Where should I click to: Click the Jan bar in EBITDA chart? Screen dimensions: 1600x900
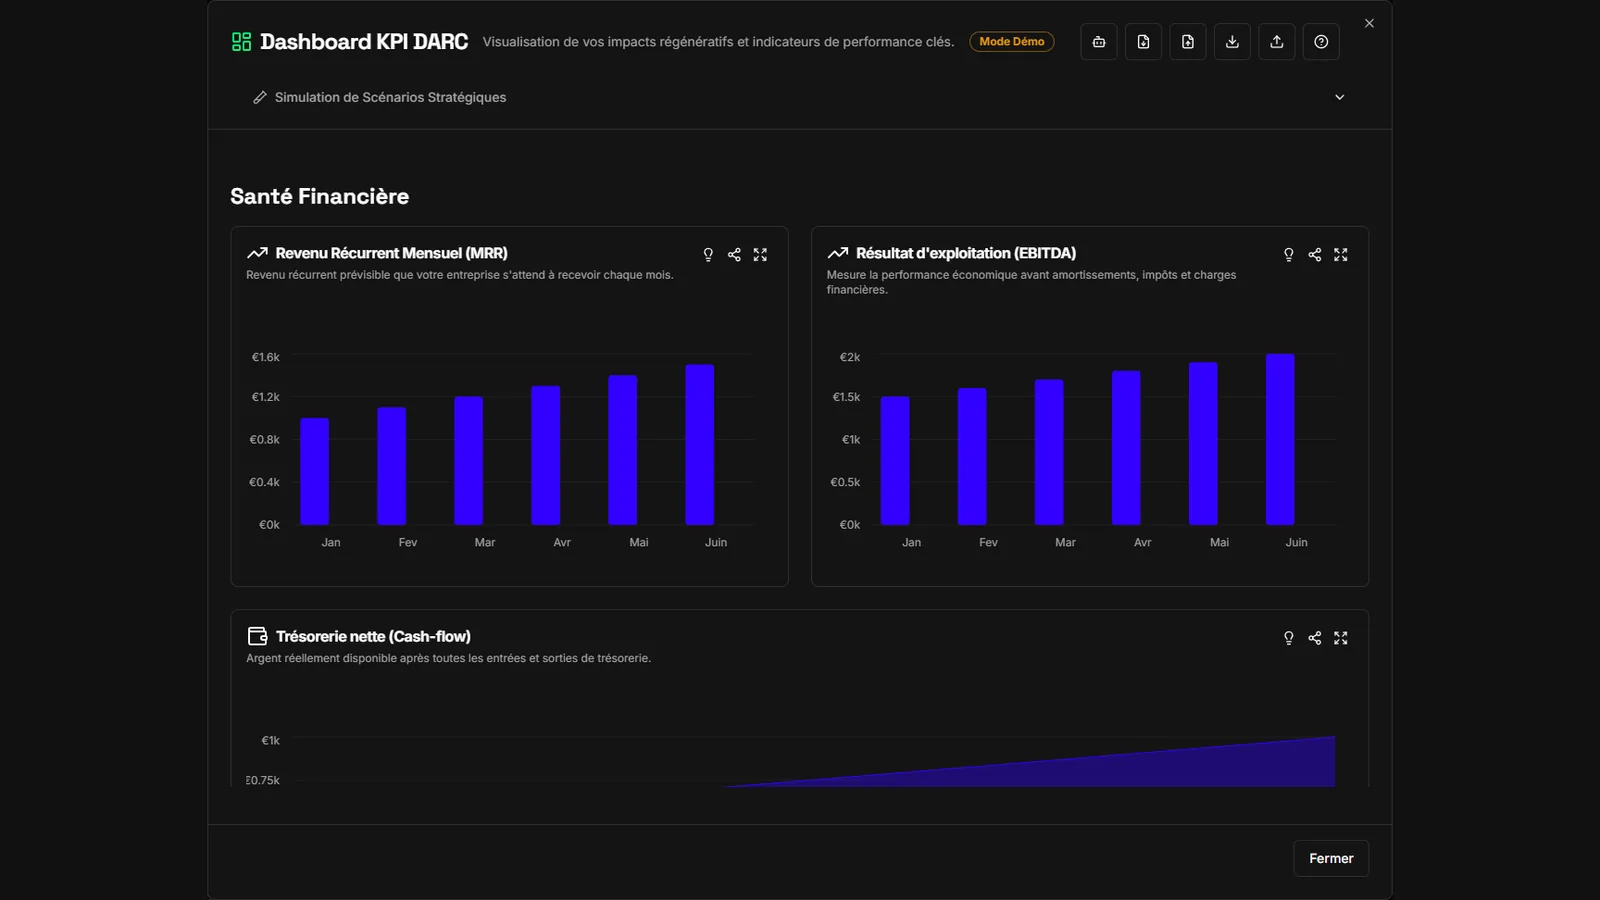895,461
